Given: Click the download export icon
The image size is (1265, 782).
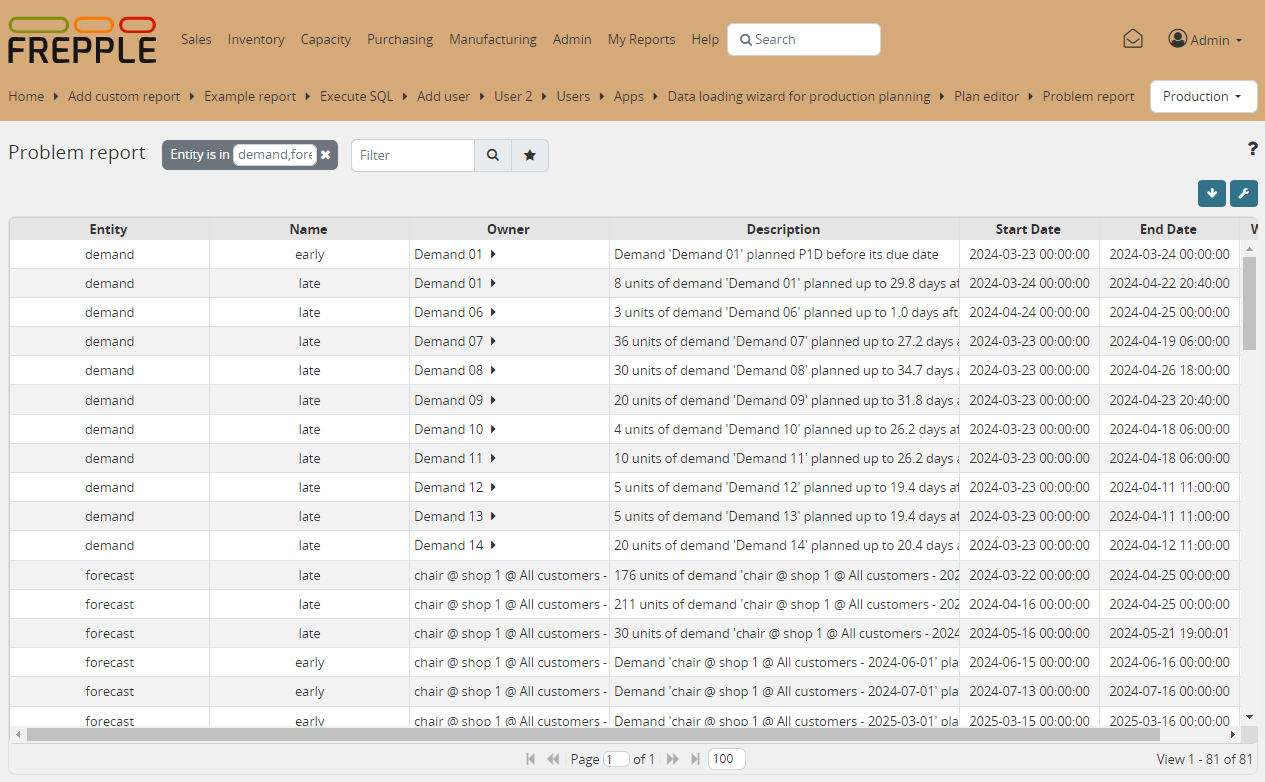Looking at the screenshot, I should point(1211,193).
